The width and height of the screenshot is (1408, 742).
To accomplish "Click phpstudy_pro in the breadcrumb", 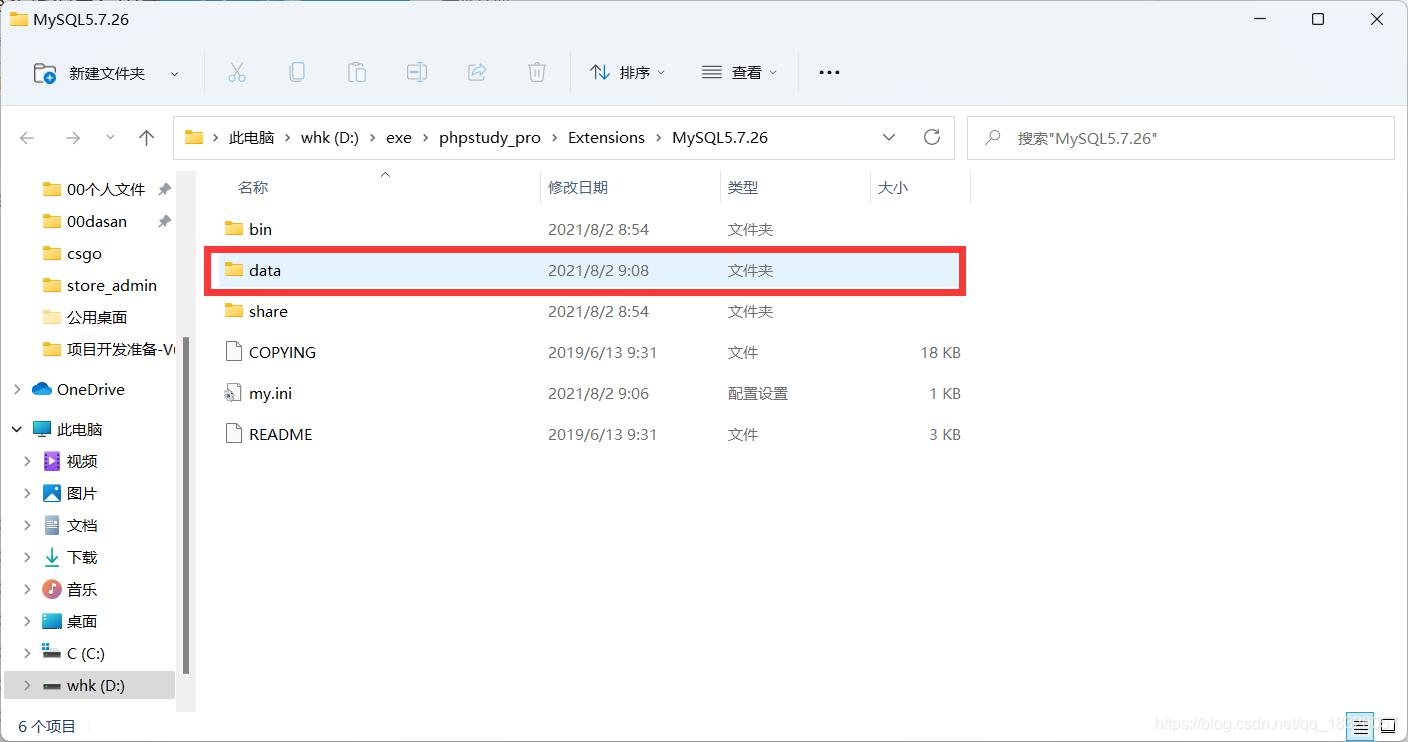I will click(x=490, y=138).
